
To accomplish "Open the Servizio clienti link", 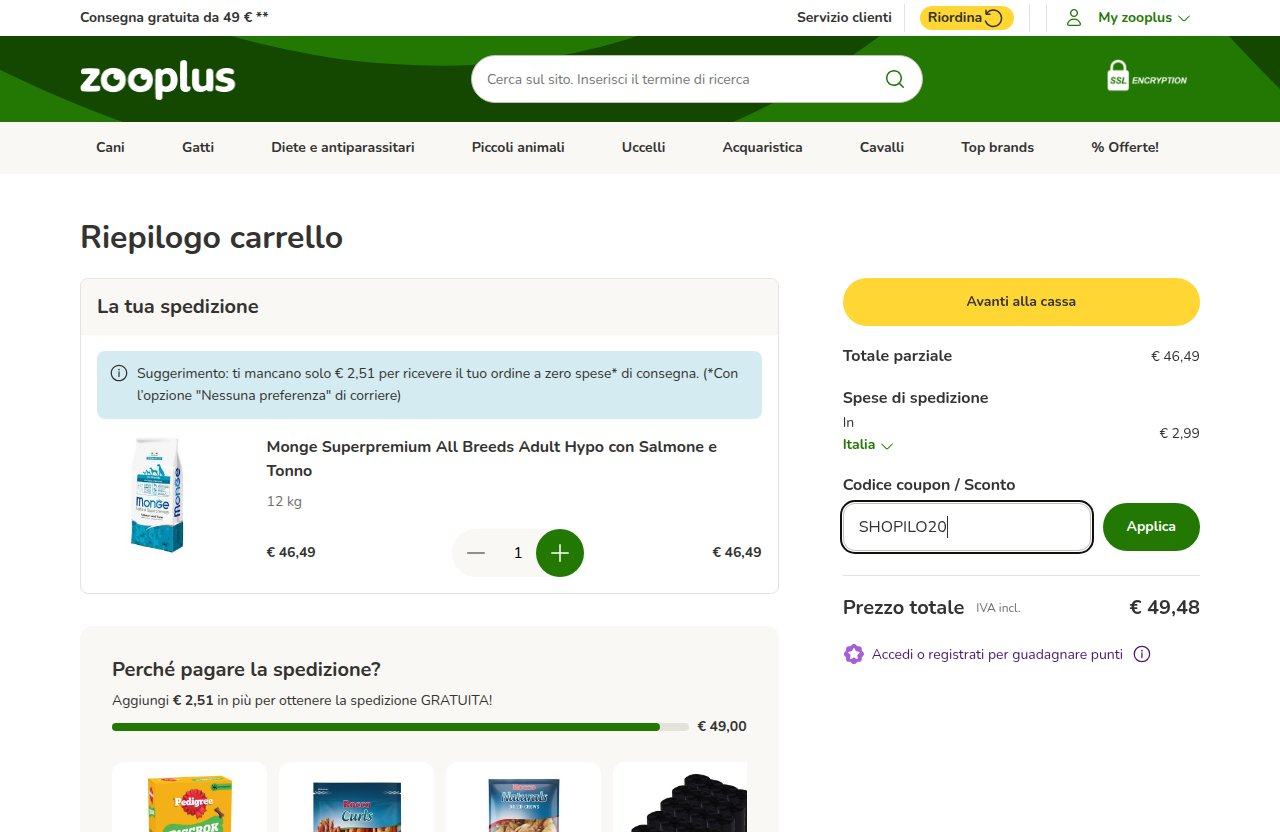I will click(844, 17).
